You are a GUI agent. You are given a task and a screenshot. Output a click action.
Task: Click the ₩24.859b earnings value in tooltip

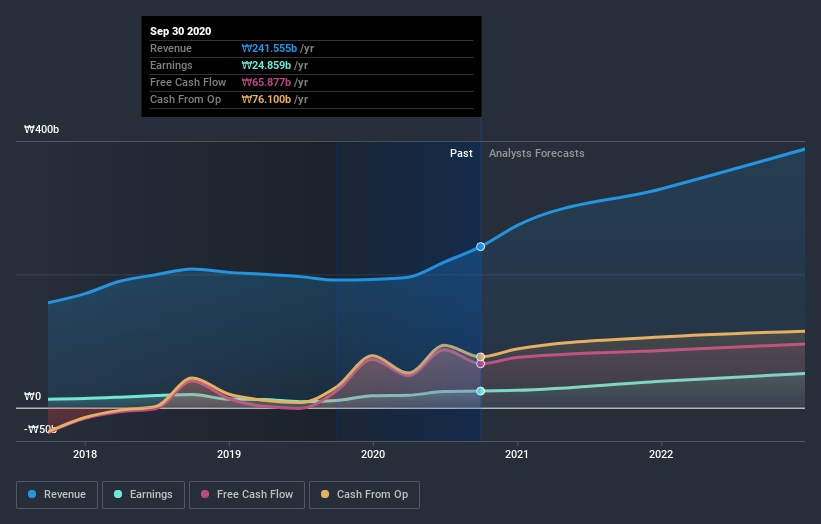266,65
